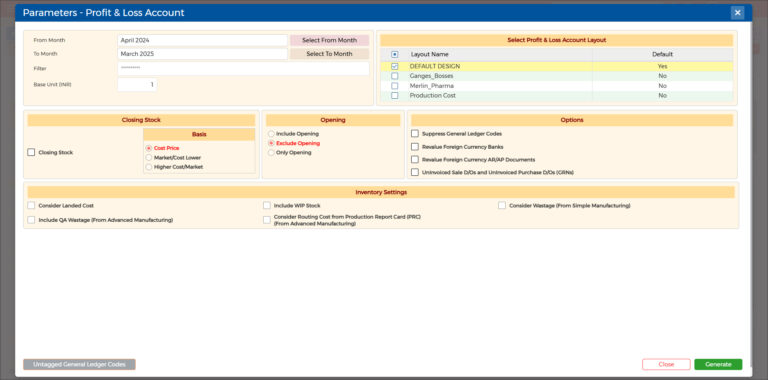The image size is (768, 380).
Task: Enable Revalue Foreign Currency AR/AP Documents
Action: click(415, 159)
